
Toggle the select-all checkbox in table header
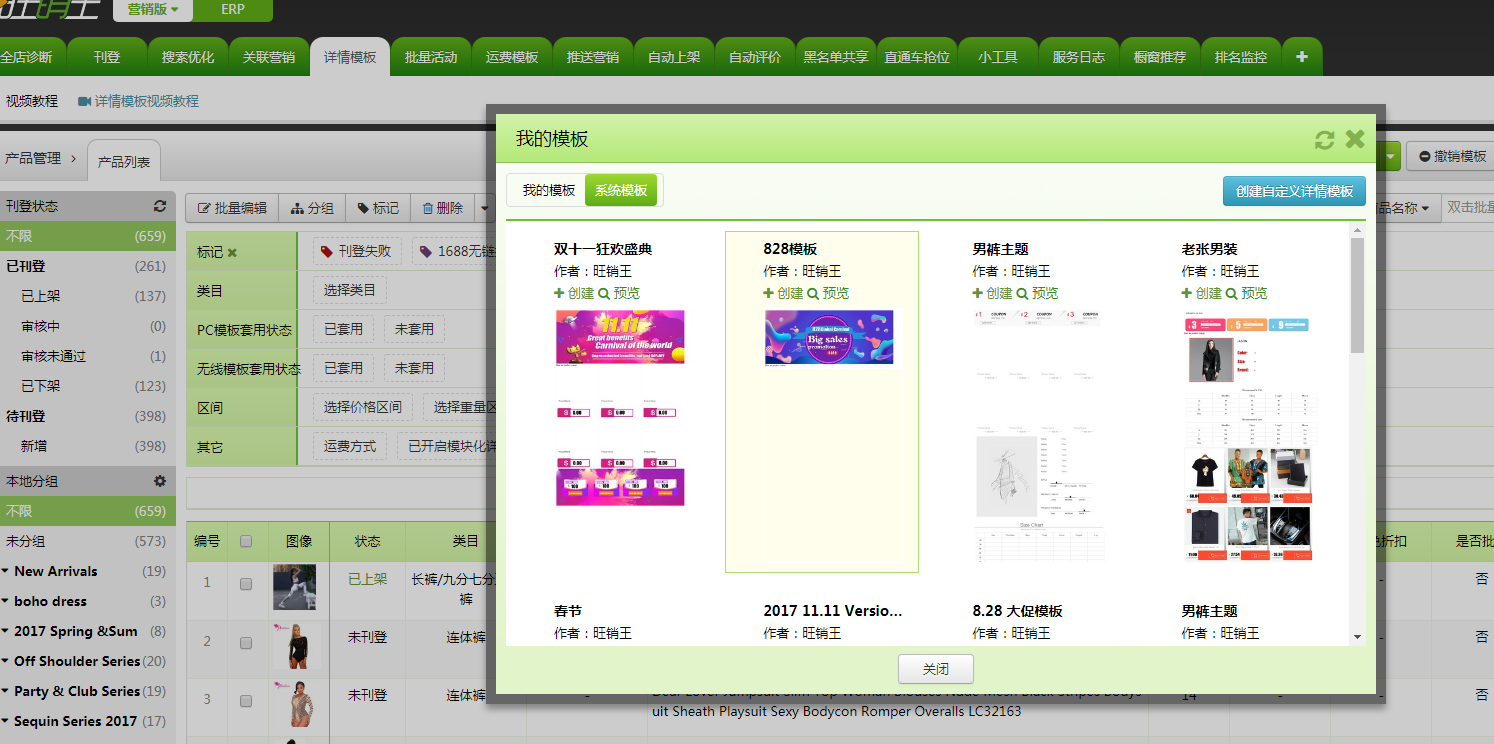point(246,541)
